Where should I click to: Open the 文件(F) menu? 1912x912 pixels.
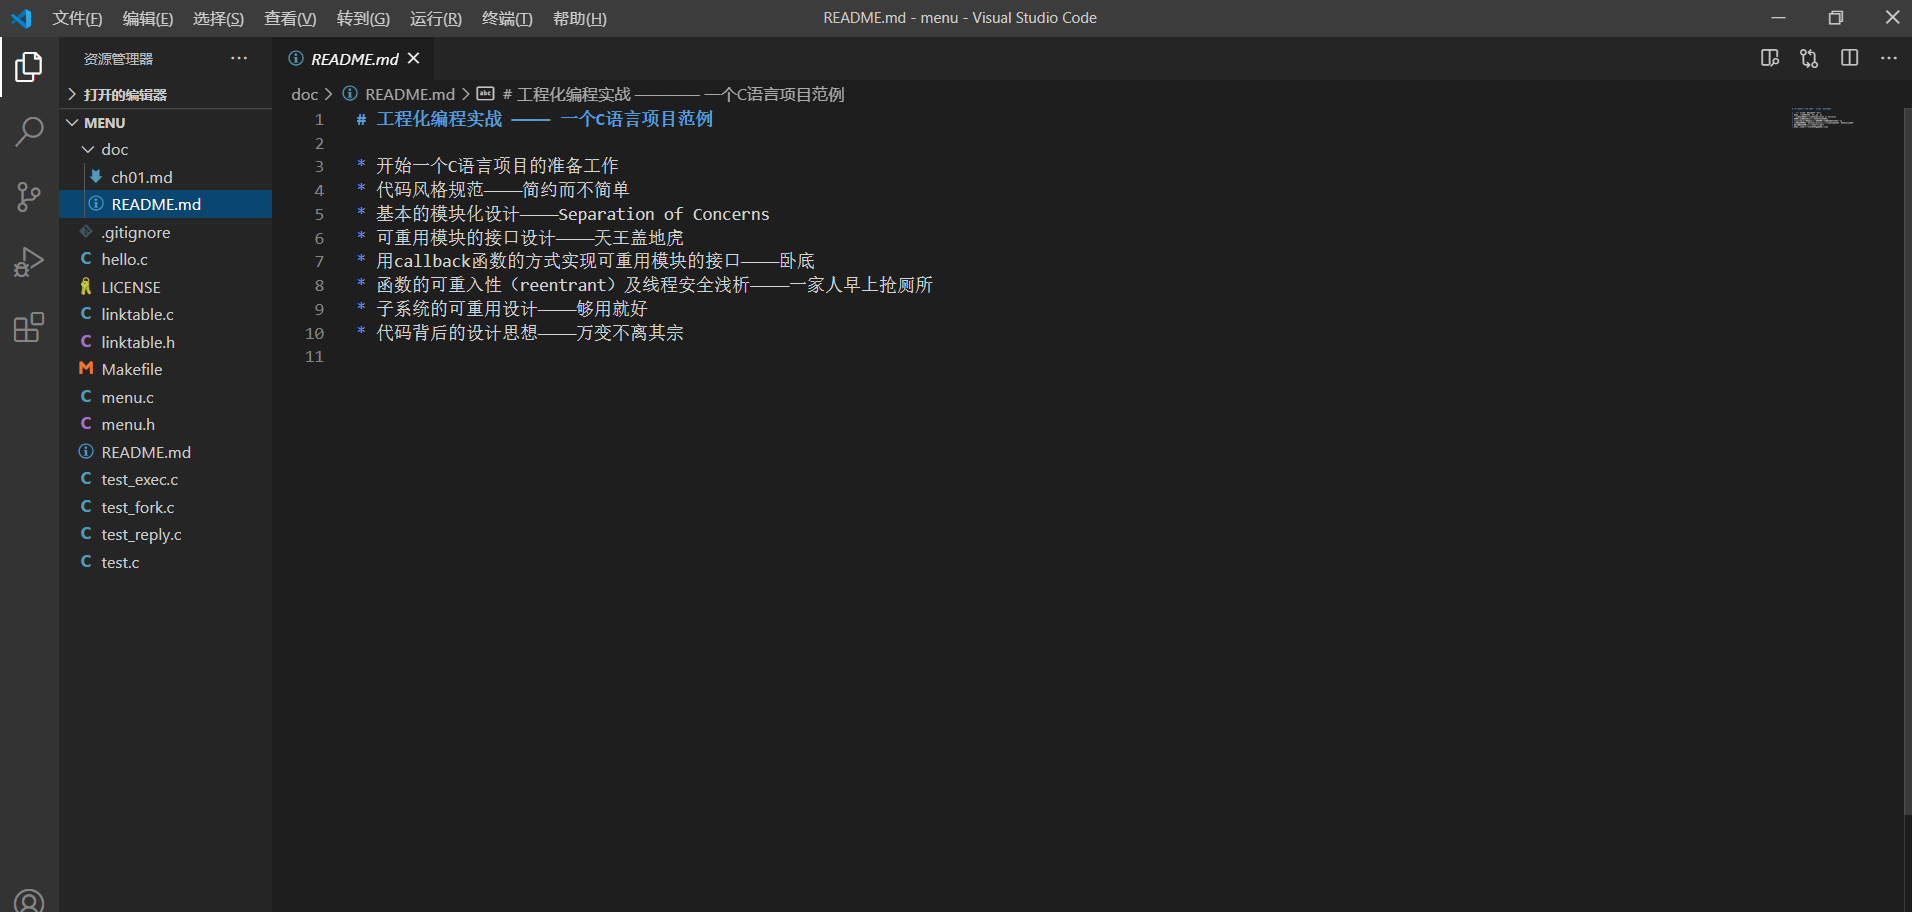click(x=77, y=18)
